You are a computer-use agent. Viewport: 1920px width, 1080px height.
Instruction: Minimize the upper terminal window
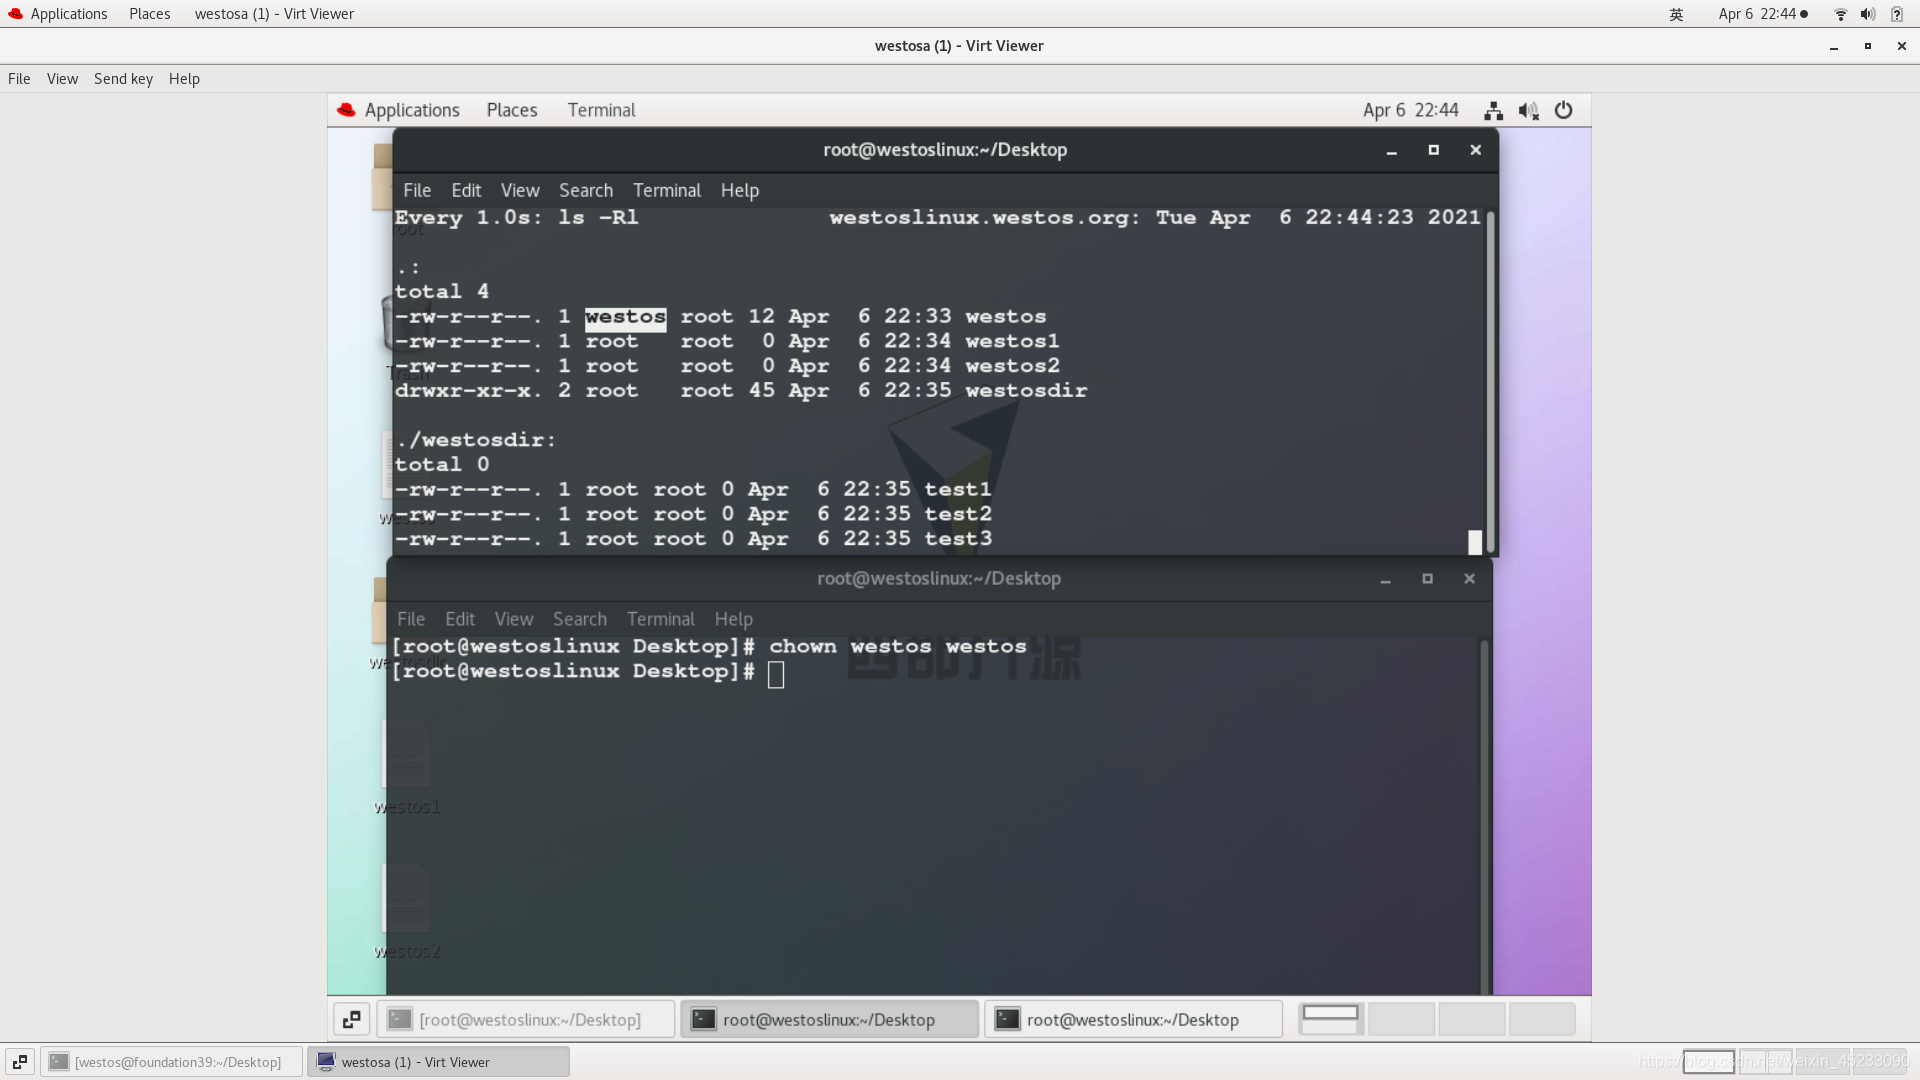pyautogui.click(x=1391, y=150)
